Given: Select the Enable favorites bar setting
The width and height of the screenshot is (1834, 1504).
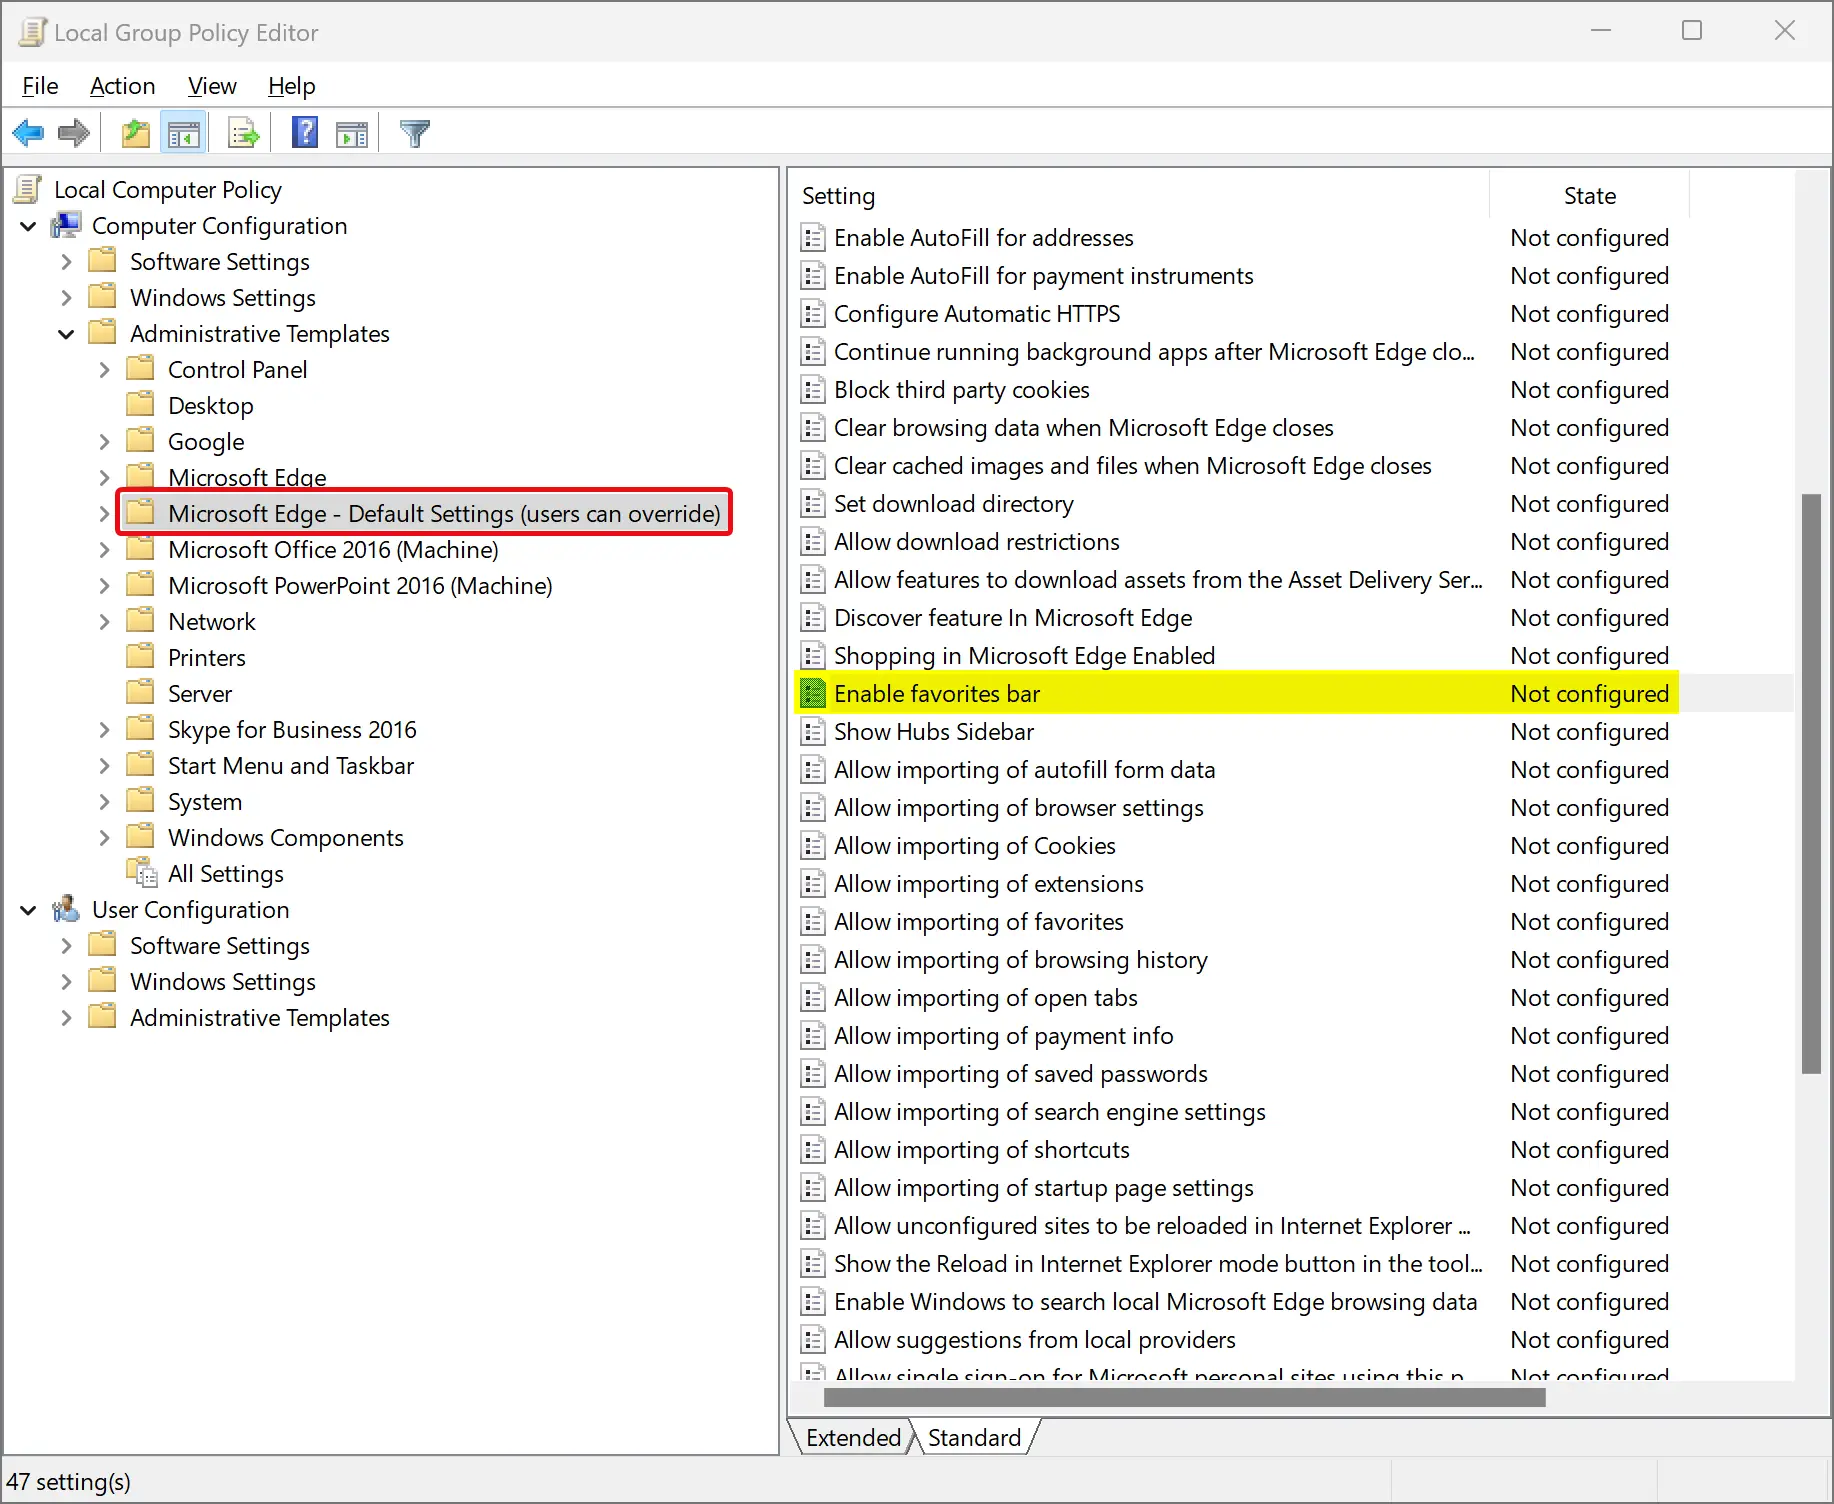Looking at the screenshot, I should [x=936, y=693].
